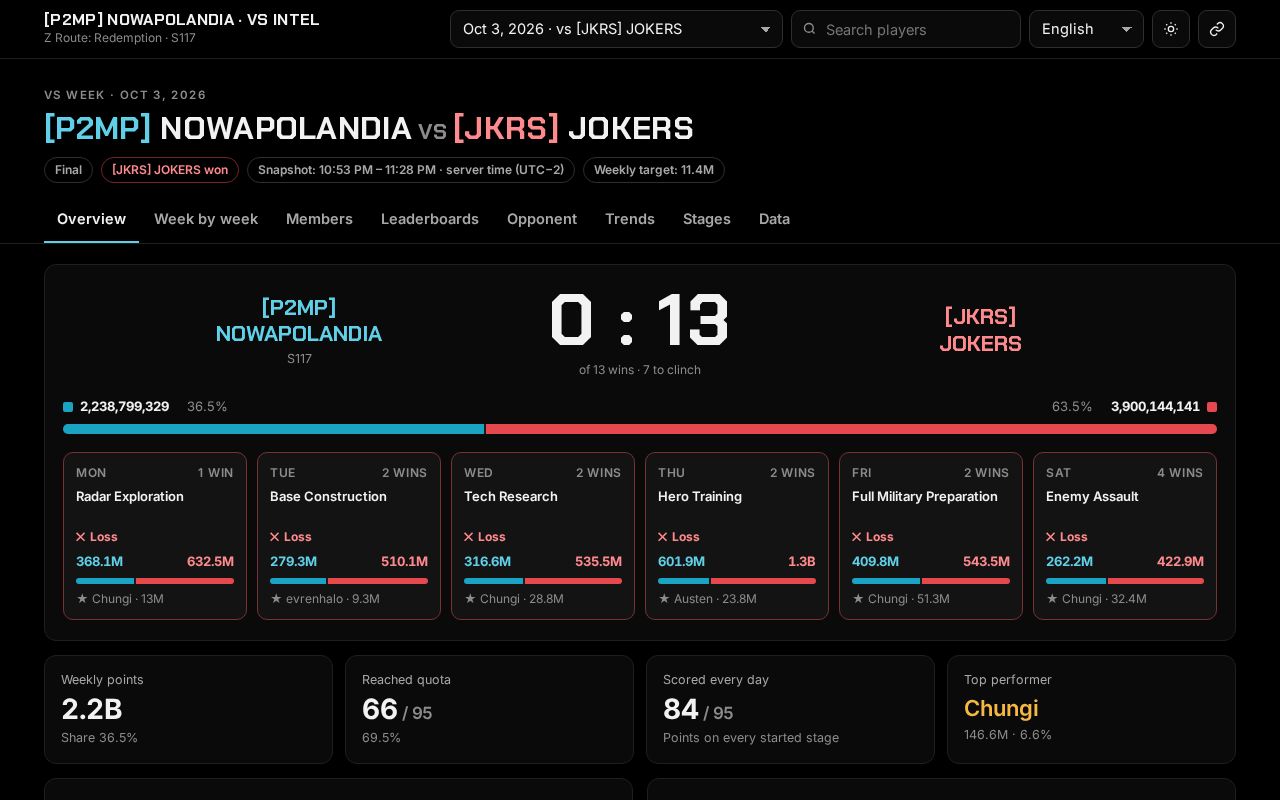This screenshot has width=1280, height=800.
Task: Open the Monday Radar Exploration card
Action: tap(155, 536)
